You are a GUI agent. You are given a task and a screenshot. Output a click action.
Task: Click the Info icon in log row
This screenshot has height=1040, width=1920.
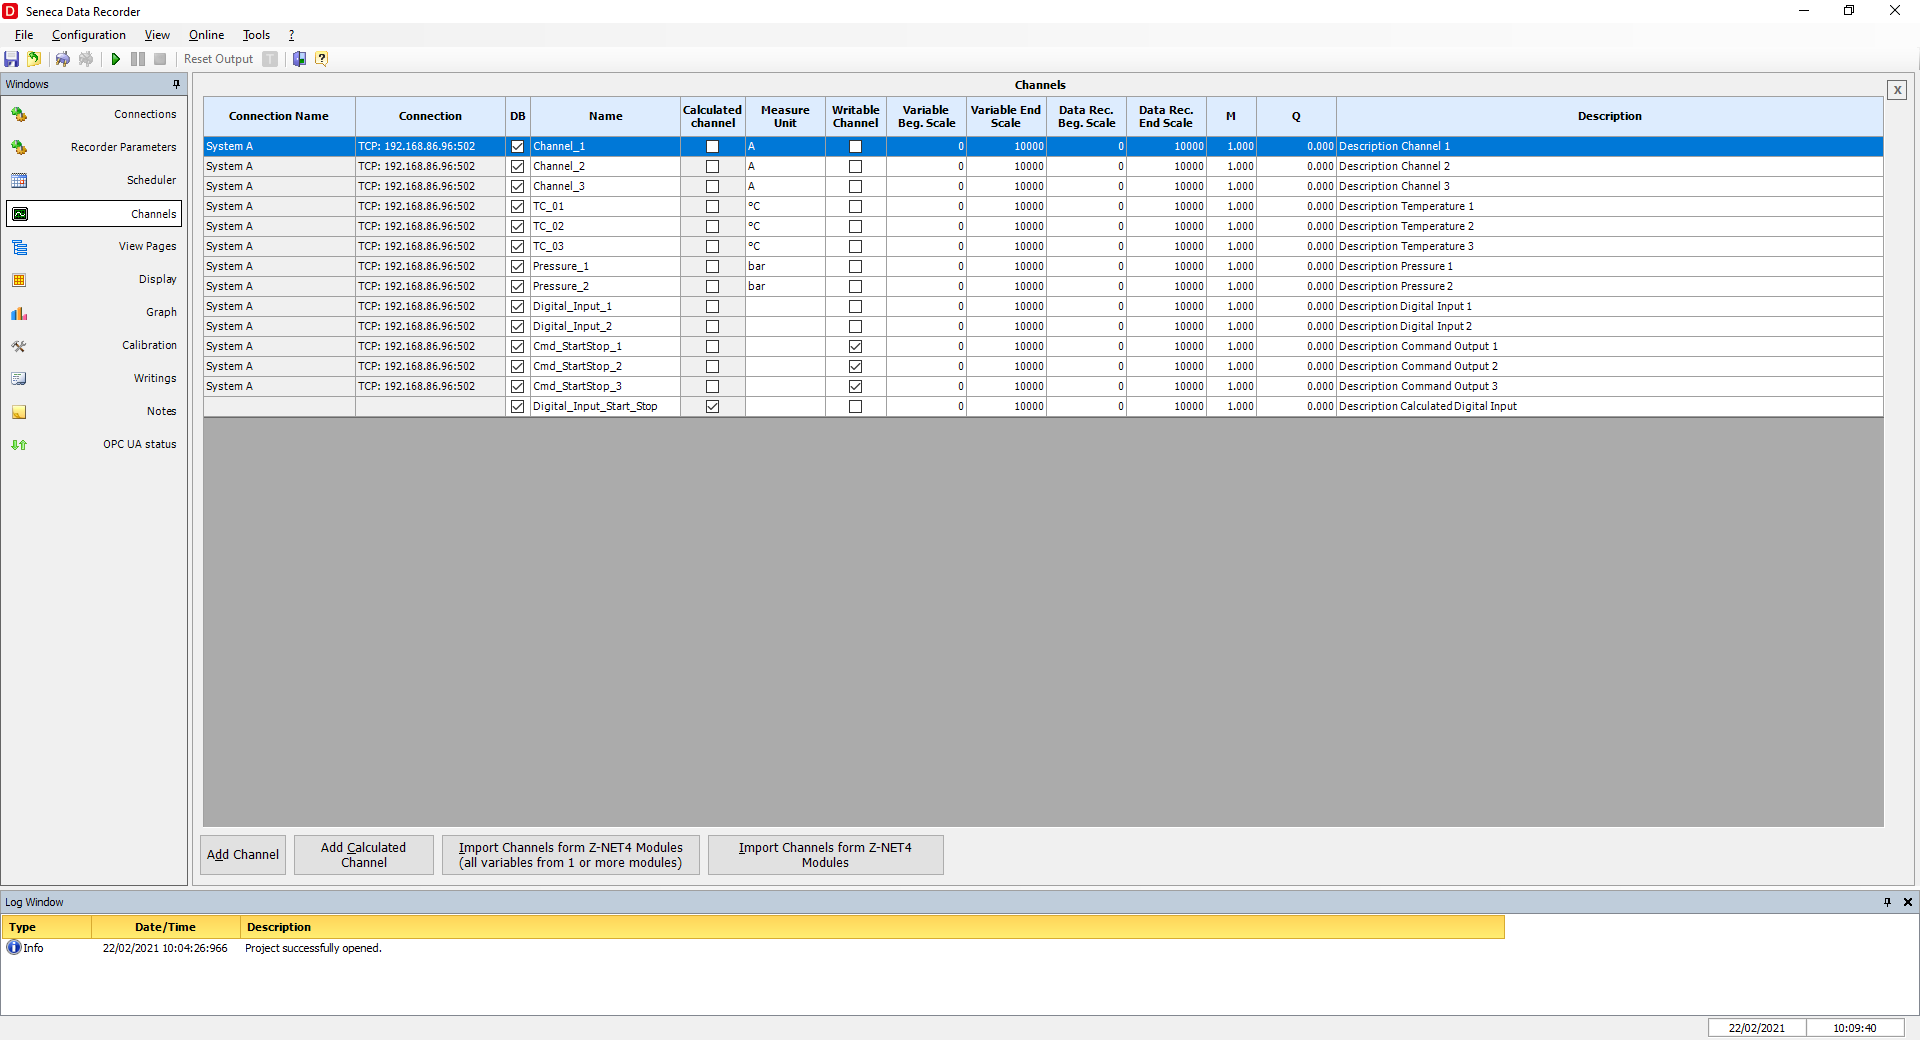tap(14, 948)
